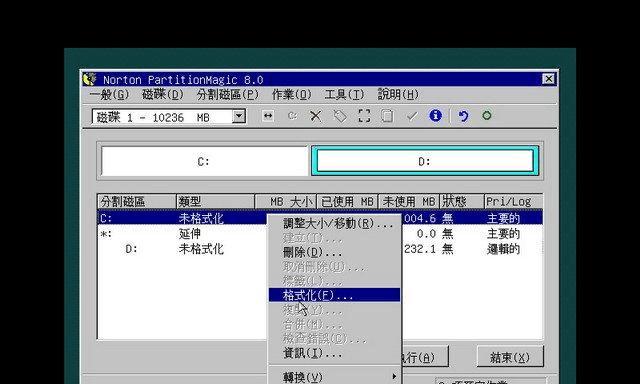
Task: Click the 狀態 column header
Action: (x=462, y=201)
